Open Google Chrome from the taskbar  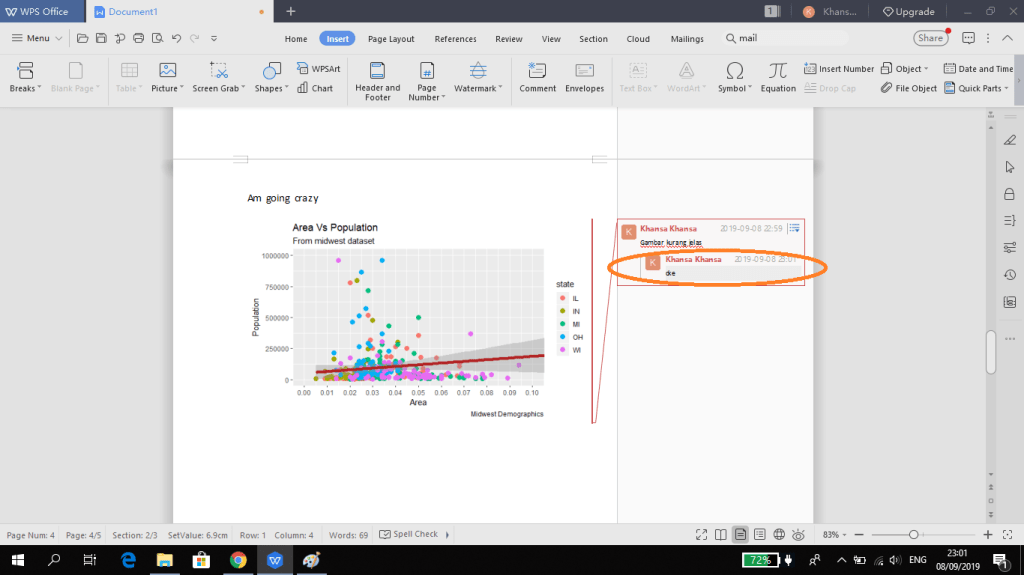[238, 560]
